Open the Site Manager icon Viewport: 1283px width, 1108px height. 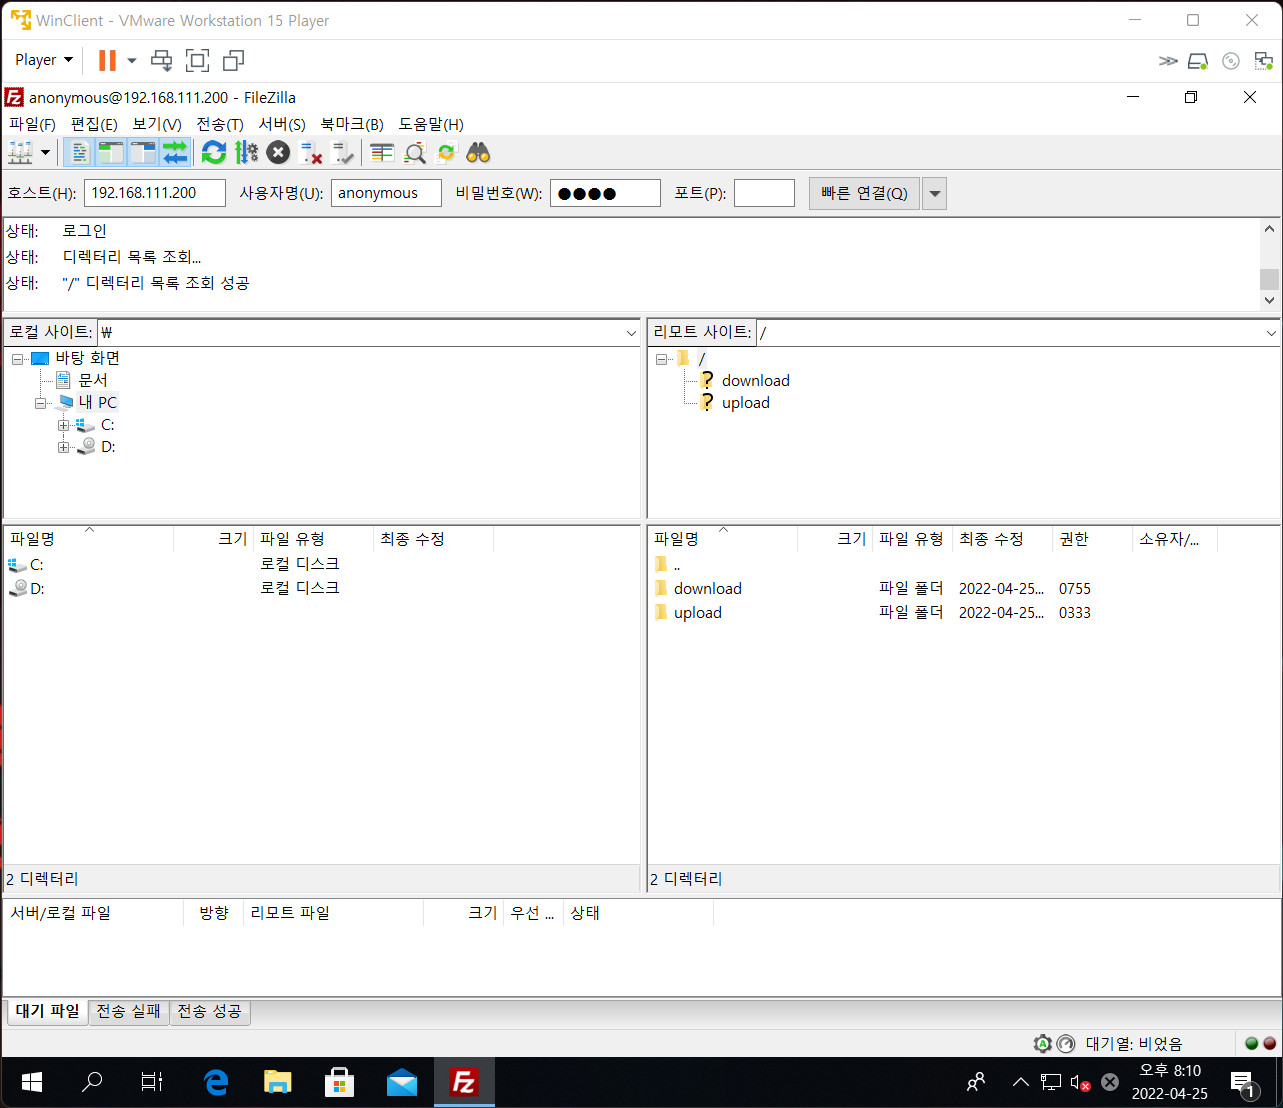pos(20,153)
